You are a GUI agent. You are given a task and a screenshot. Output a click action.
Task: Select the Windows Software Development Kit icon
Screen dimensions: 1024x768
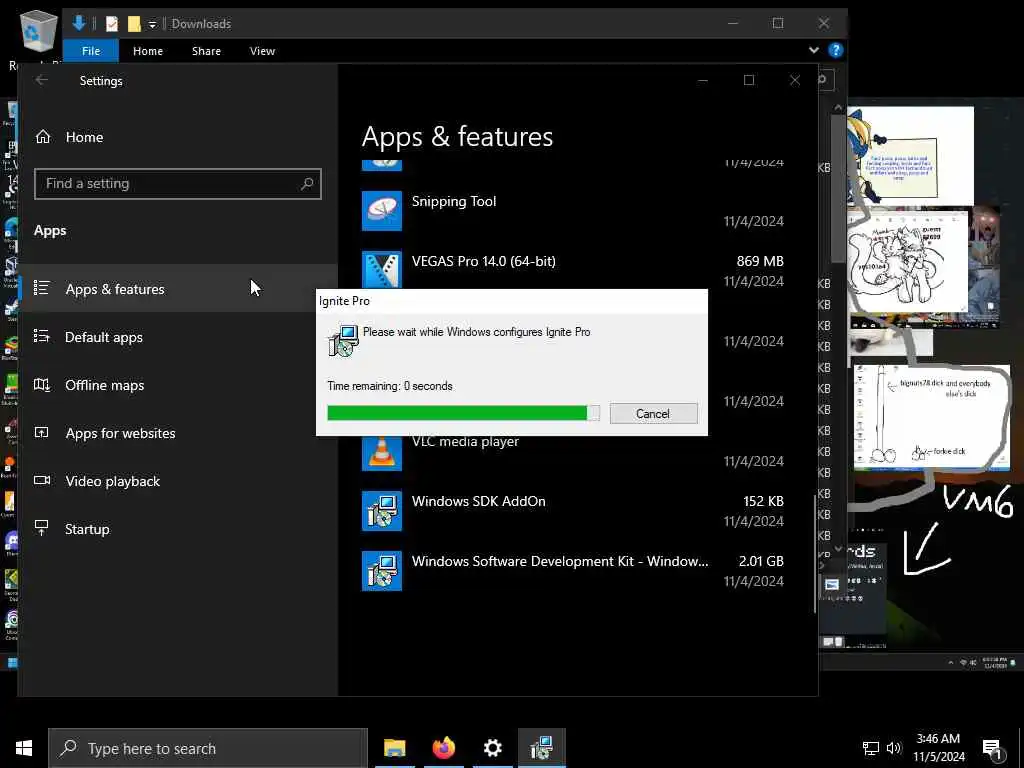[382, 571]
